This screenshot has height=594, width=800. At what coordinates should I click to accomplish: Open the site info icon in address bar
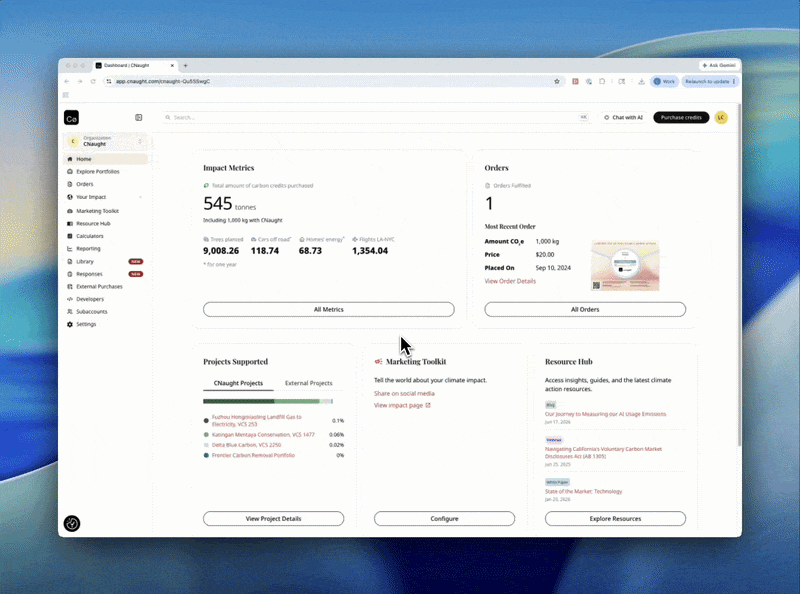tap(109, 81)
